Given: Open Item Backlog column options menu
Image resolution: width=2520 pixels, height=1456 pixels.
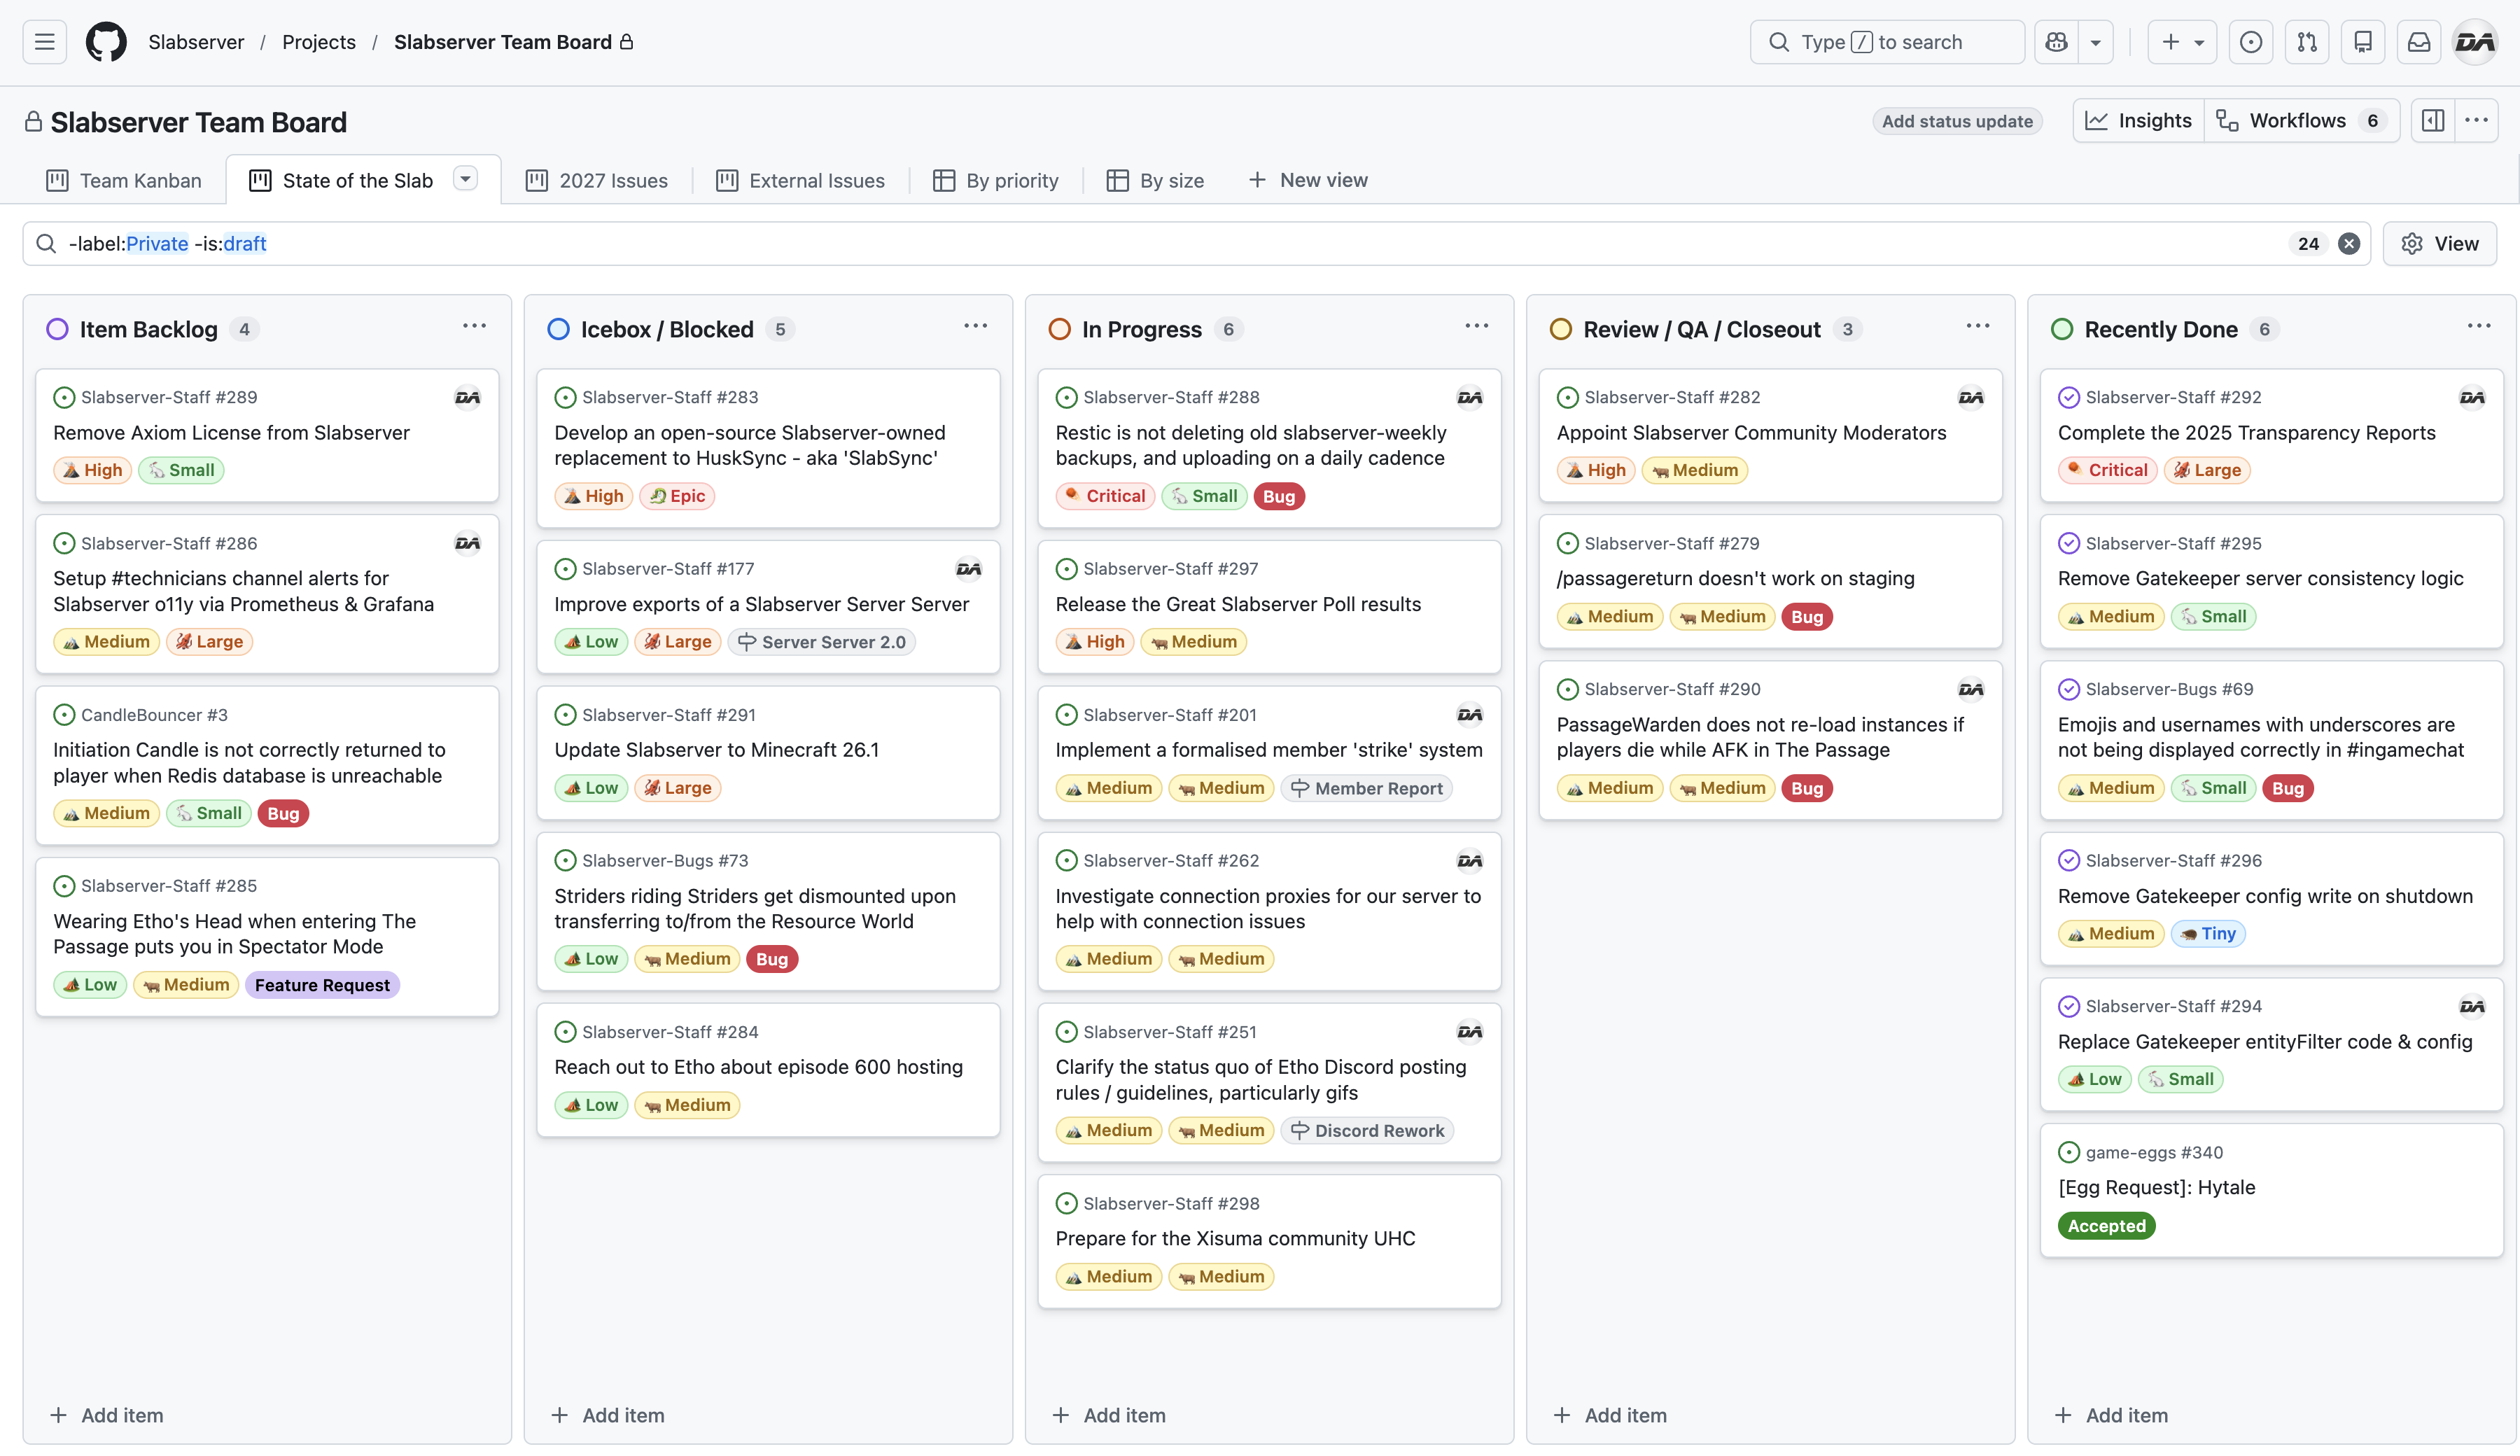Looking at the screenshot, I should click(474, 327).
